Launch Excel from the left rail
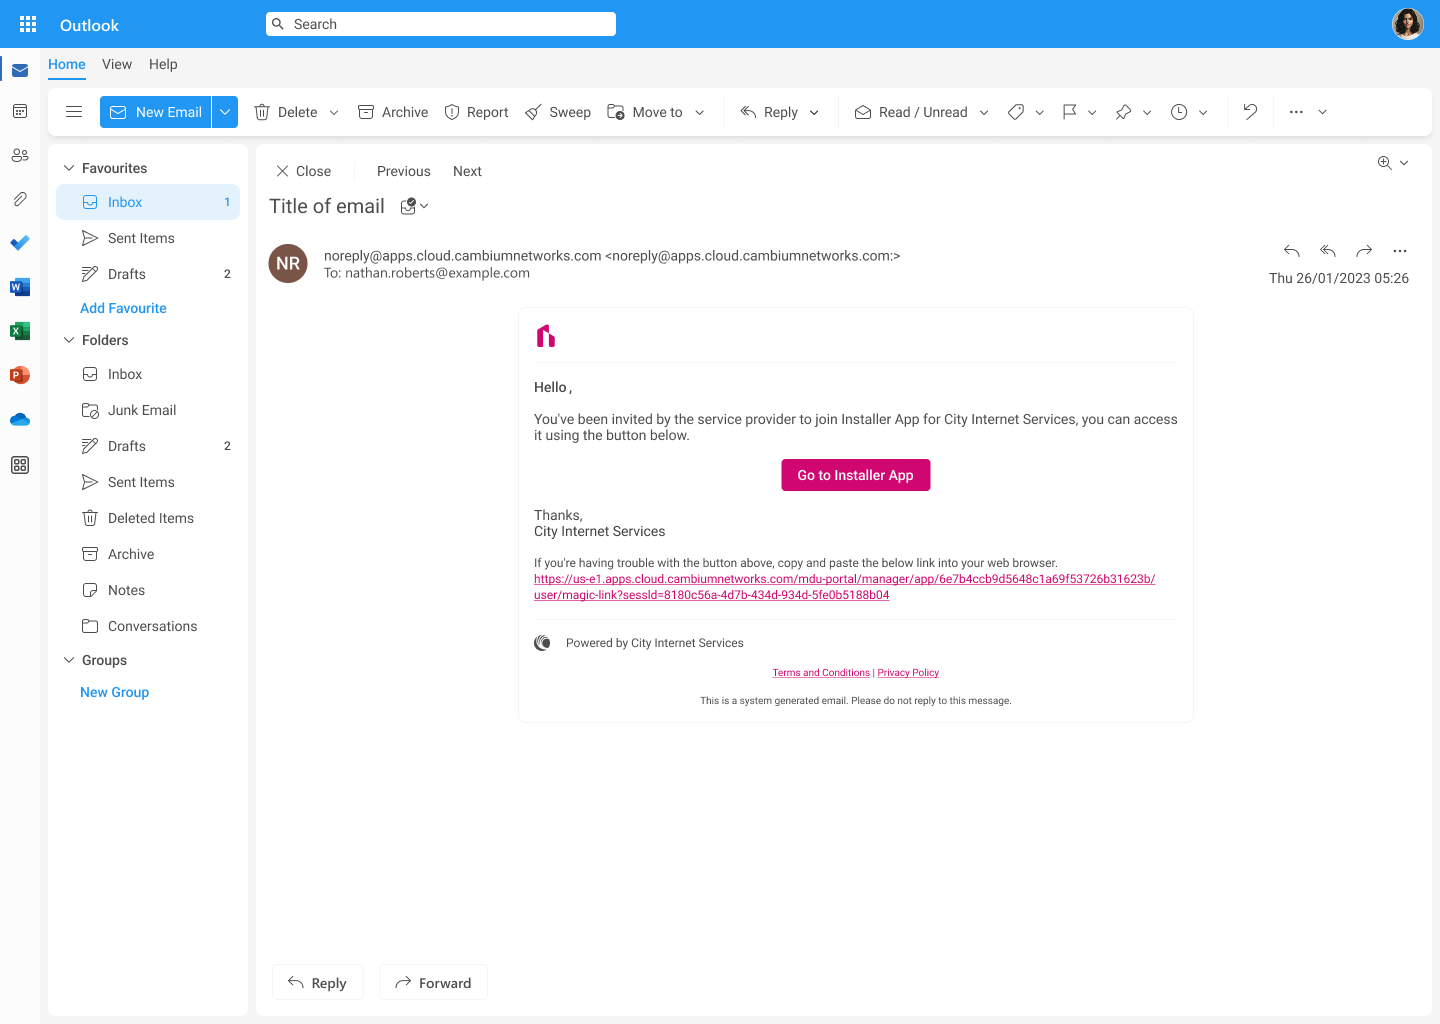This screenshot has height=1024, width=1440. pyautogui.click(x=20, y=331)
